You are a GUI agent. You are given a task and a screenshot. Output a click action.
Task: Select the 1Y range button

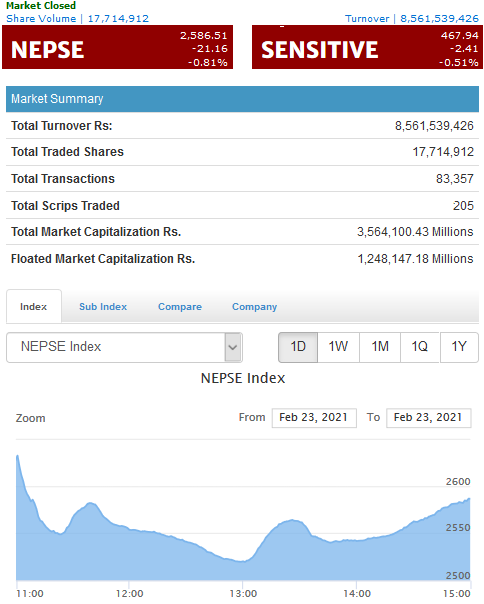(459, 347)
